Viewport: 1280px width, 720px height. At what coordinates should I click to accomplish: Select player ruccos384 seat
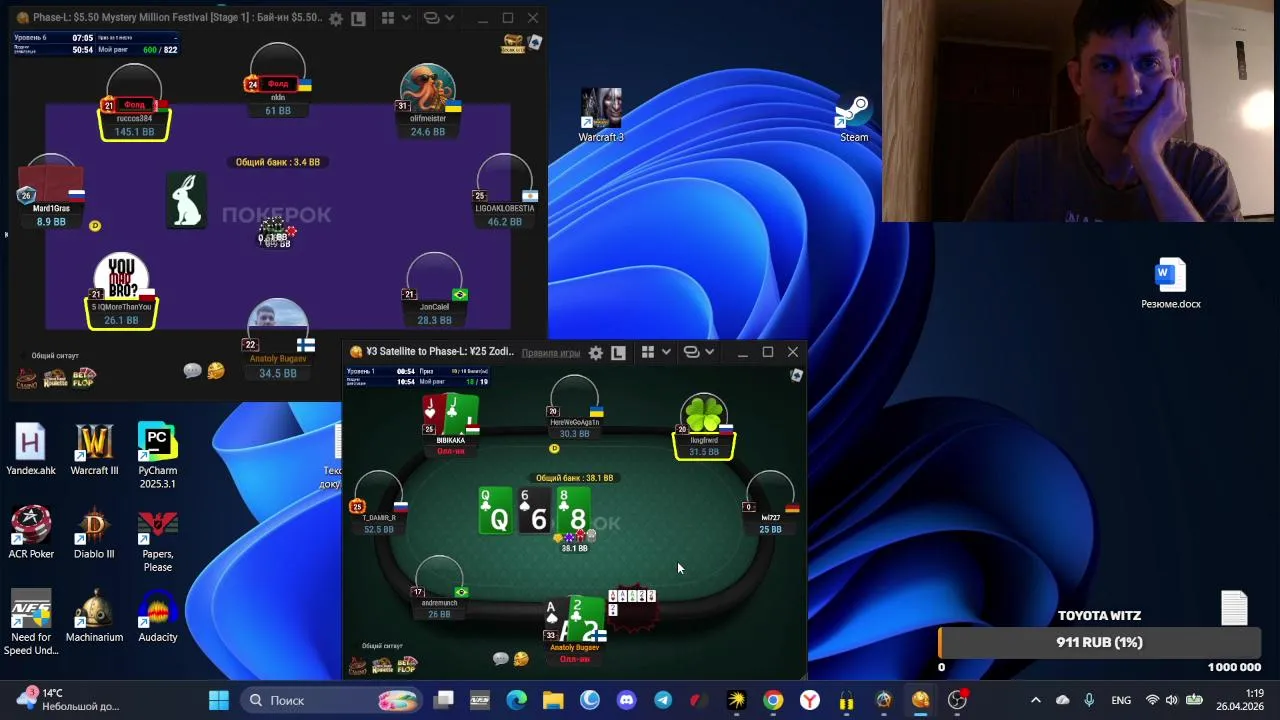(x=134, y=102)
